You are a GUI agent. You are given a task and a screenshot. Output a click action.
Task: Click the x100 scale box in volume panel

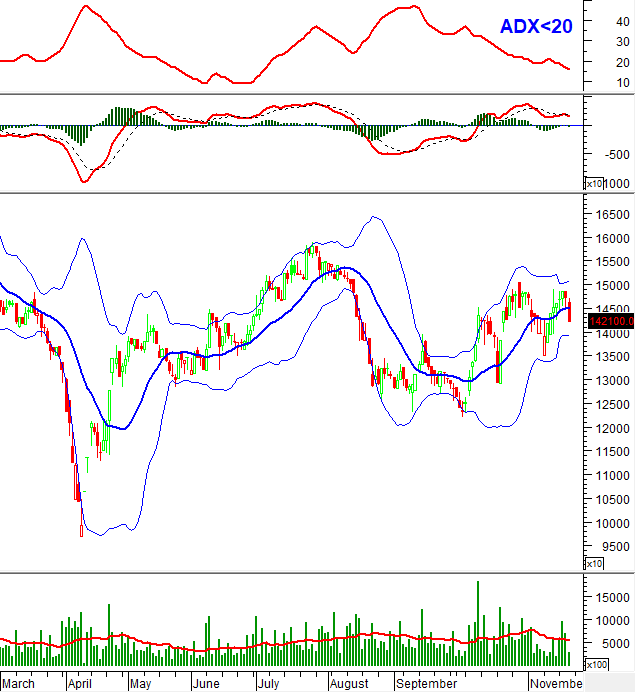tap(593, 664)
